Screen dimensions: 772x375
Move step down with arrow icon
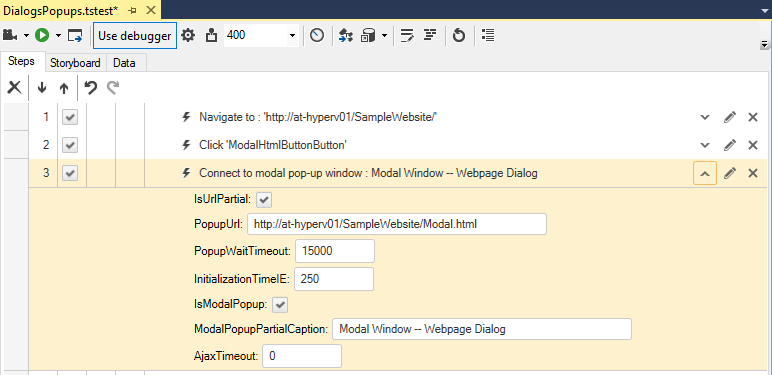42,88
